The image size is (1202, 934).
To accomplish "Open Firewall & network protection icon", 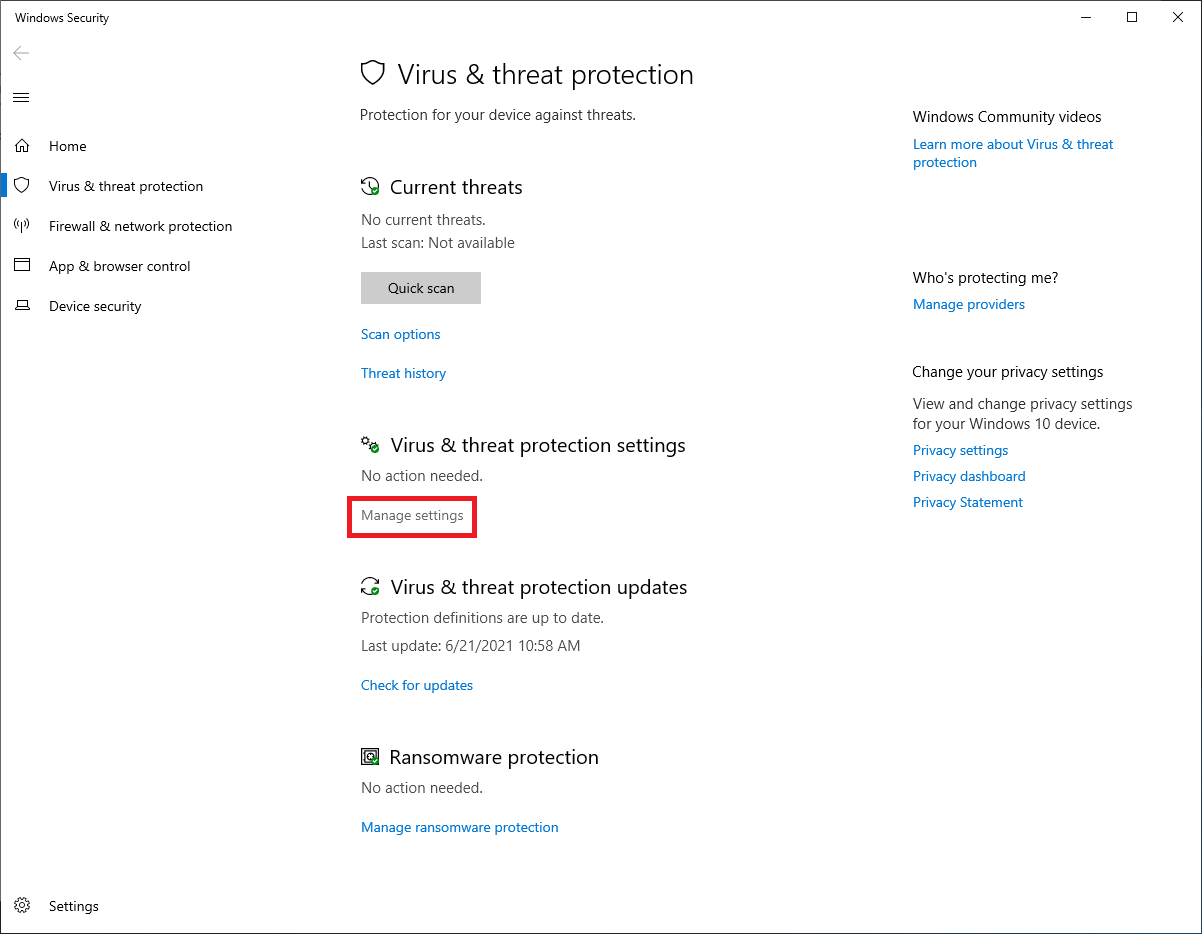I will click(22, 226).
